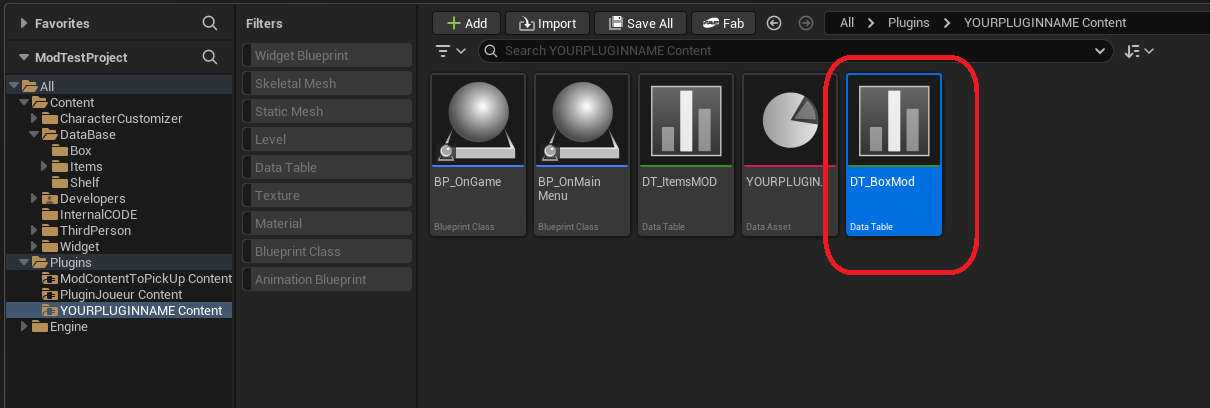The width and height of the screenshot is (1210, 408).
Task: Select the BP_OnMainMenu blueprint asset
Action: click(582, 155)
